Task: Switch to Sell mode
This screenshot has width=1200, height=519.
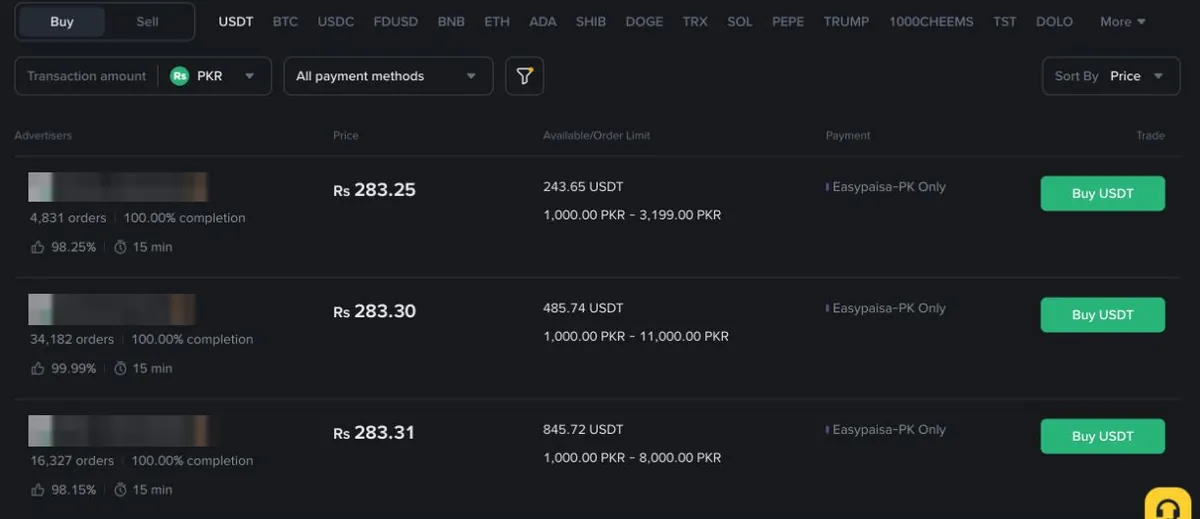Action: [x=148, y=21]
